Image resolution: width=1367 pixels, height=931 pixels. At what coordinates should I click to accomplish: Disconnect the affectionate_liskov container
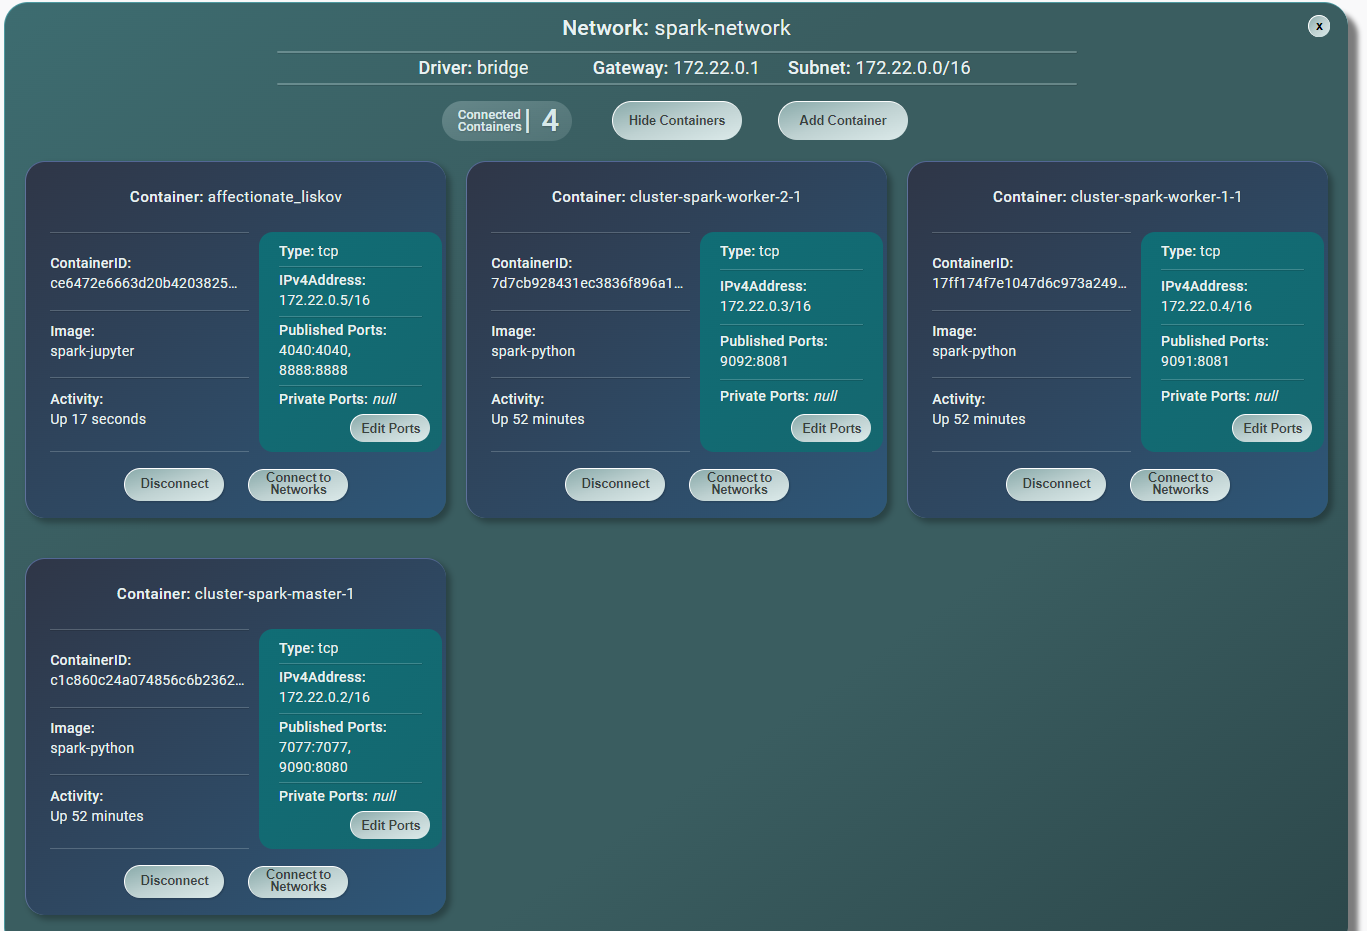click(174, 484)
